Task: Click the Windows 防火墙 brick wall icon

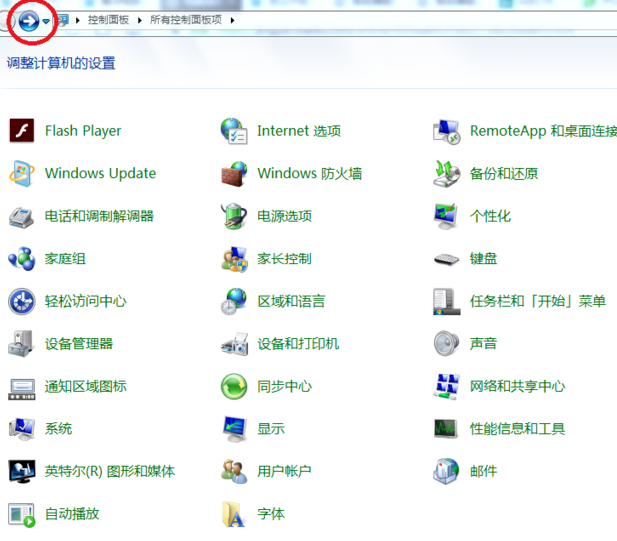Action: click(234, 173)
